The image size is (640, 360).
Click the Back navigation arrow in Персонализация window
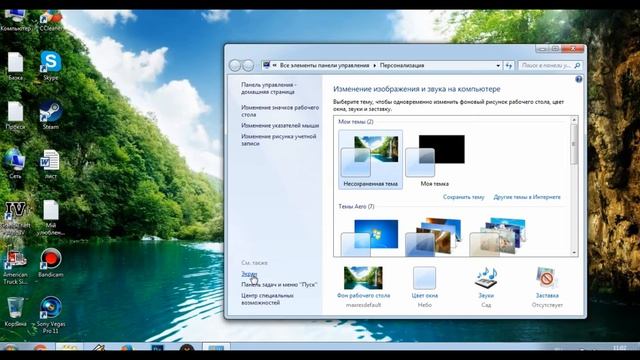(235, 65)
